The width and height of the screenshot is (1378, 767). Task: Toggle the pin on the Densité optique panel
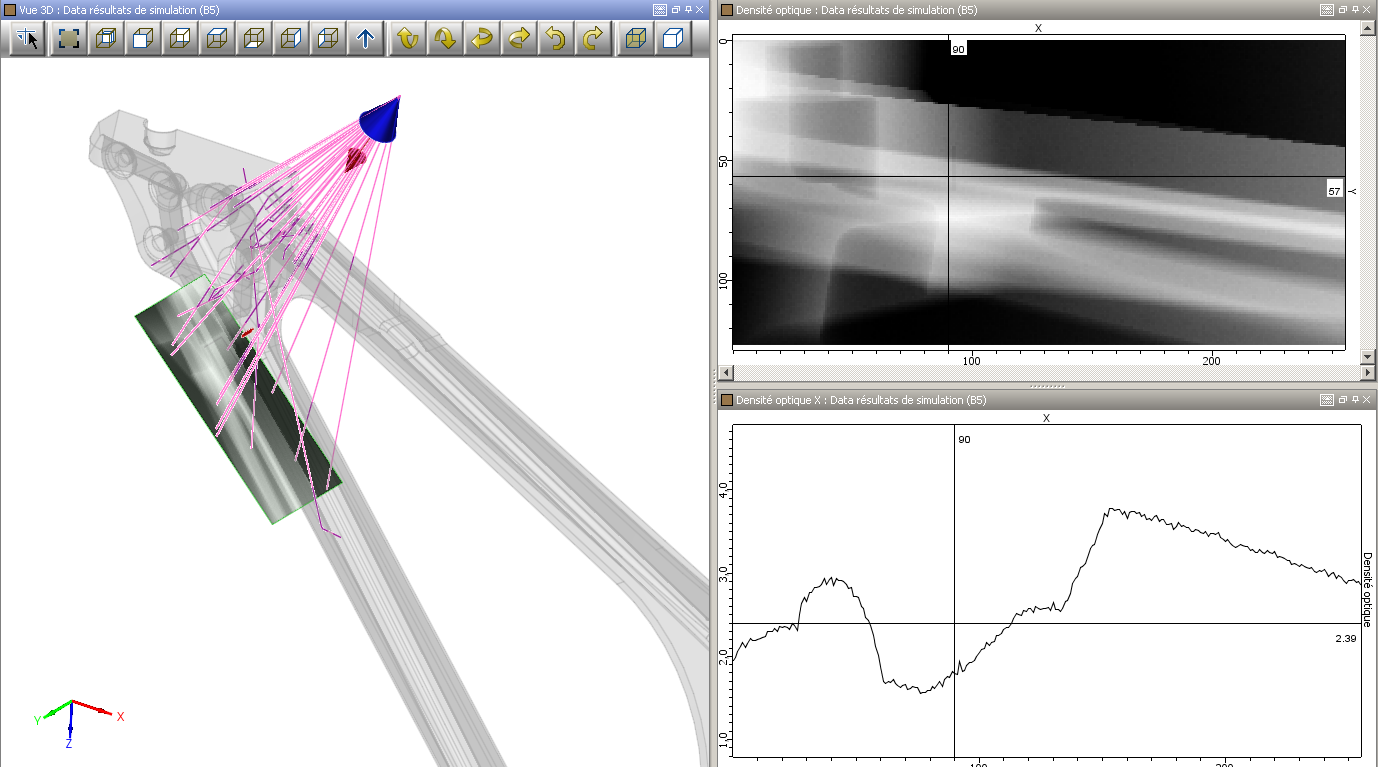click(x=1355, y=9)
